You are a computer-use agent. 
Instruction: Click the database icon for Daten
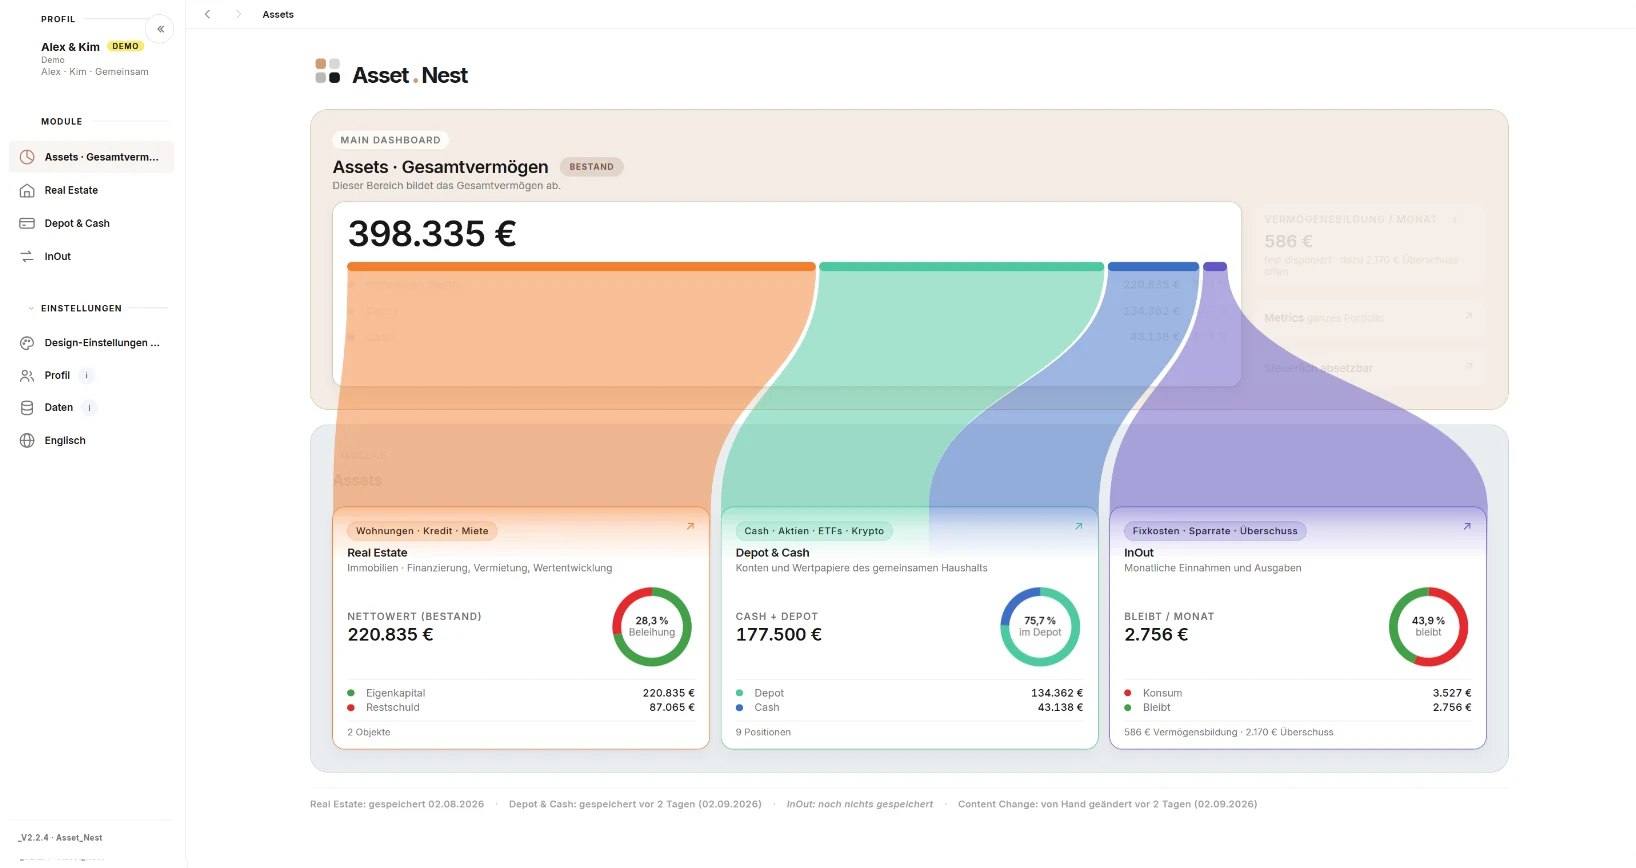27,408
